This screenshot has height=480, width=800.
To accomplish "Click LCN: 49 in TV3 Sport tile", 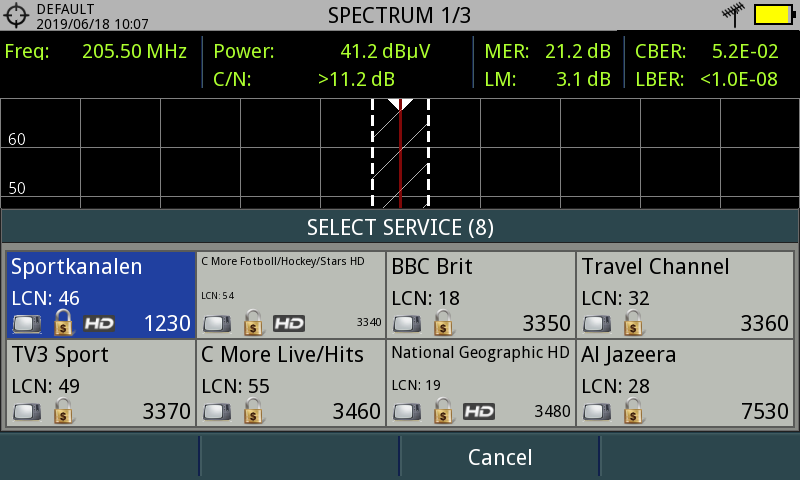I will (x=45, y=386).
